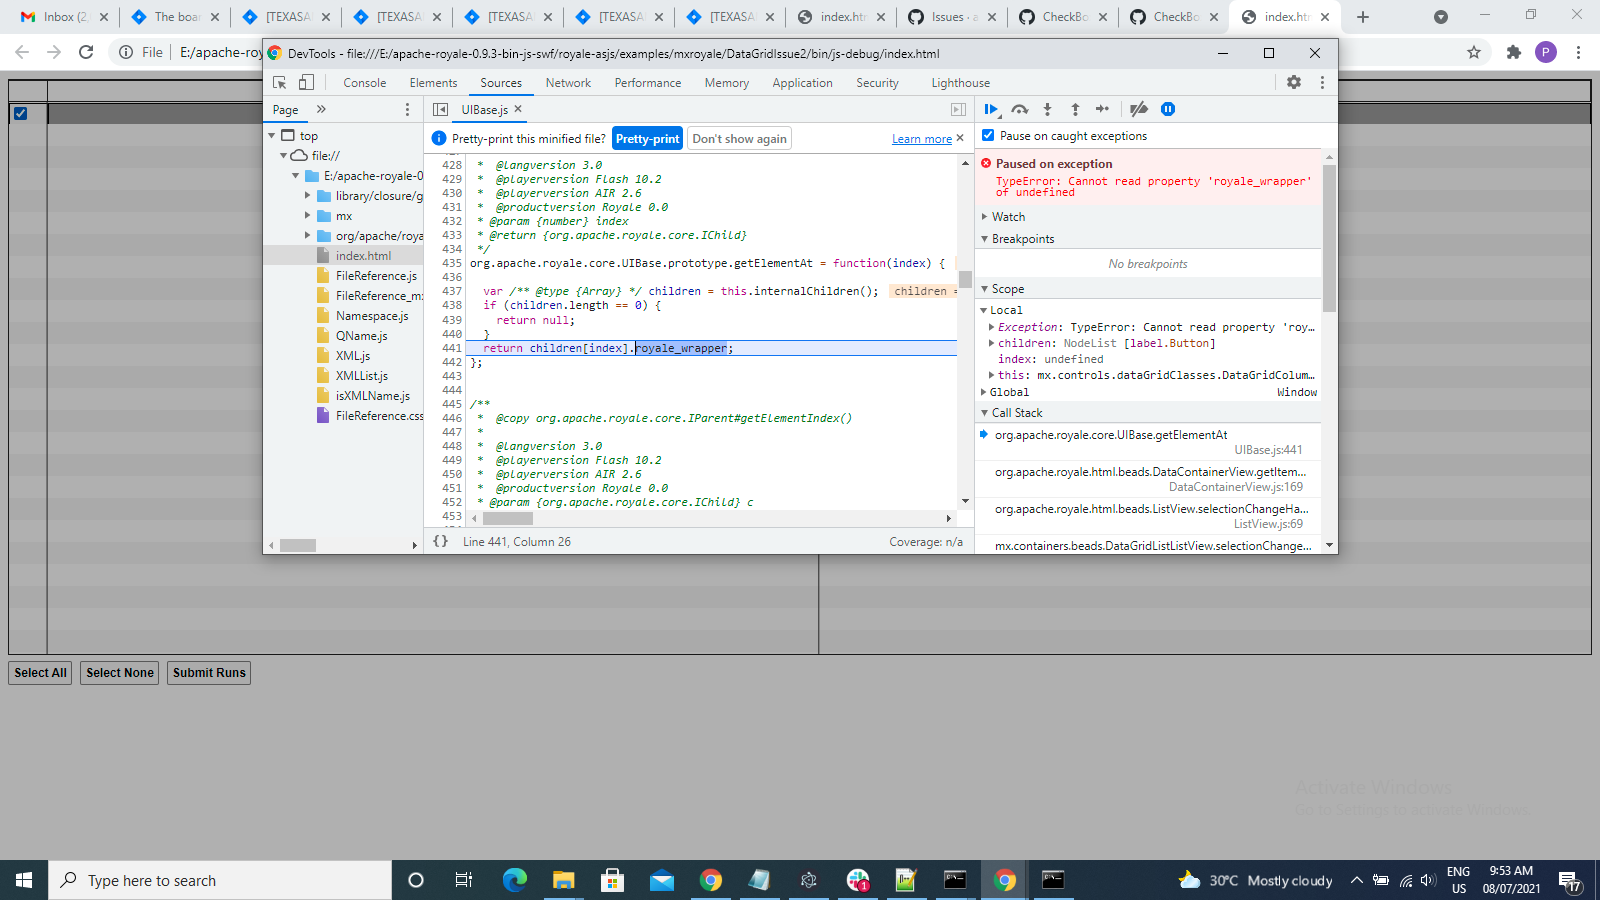Screen dimensions: 1600x900
Task: Open the Network panel
Action: pos(568,82)
